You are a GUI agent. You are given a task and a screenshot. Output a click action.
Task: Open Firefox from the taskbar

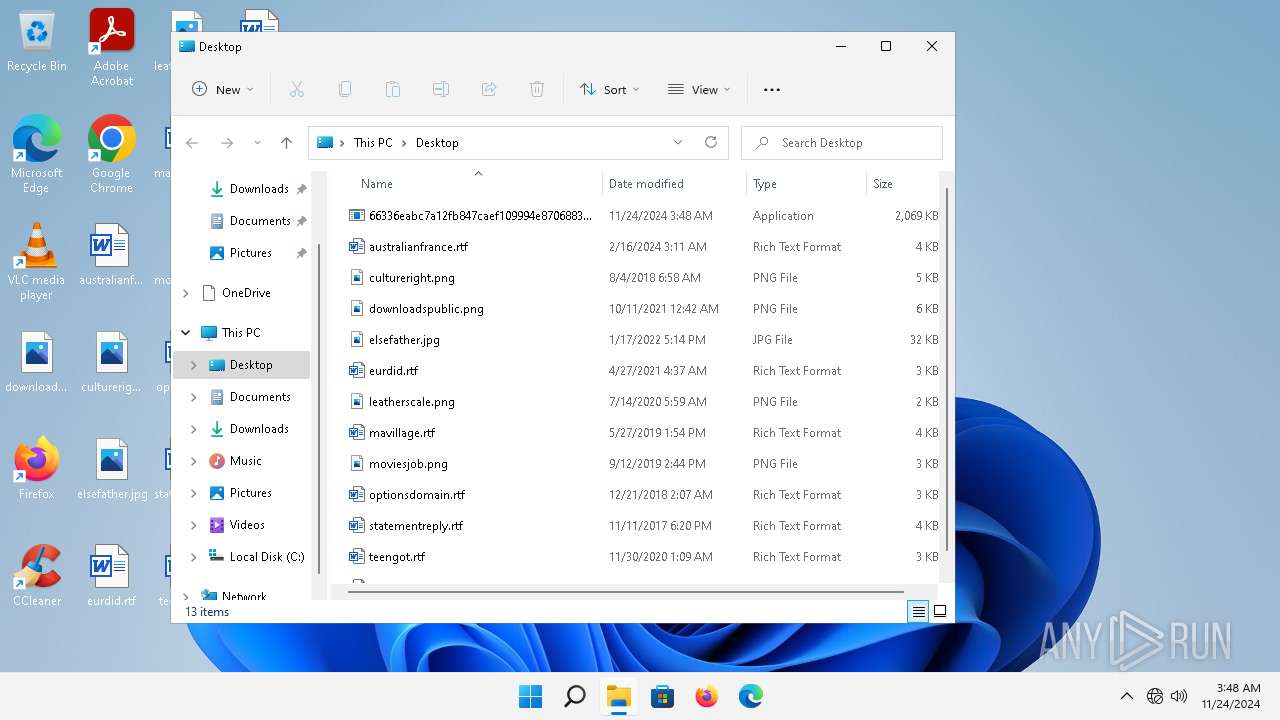click(x=707, y=696)
